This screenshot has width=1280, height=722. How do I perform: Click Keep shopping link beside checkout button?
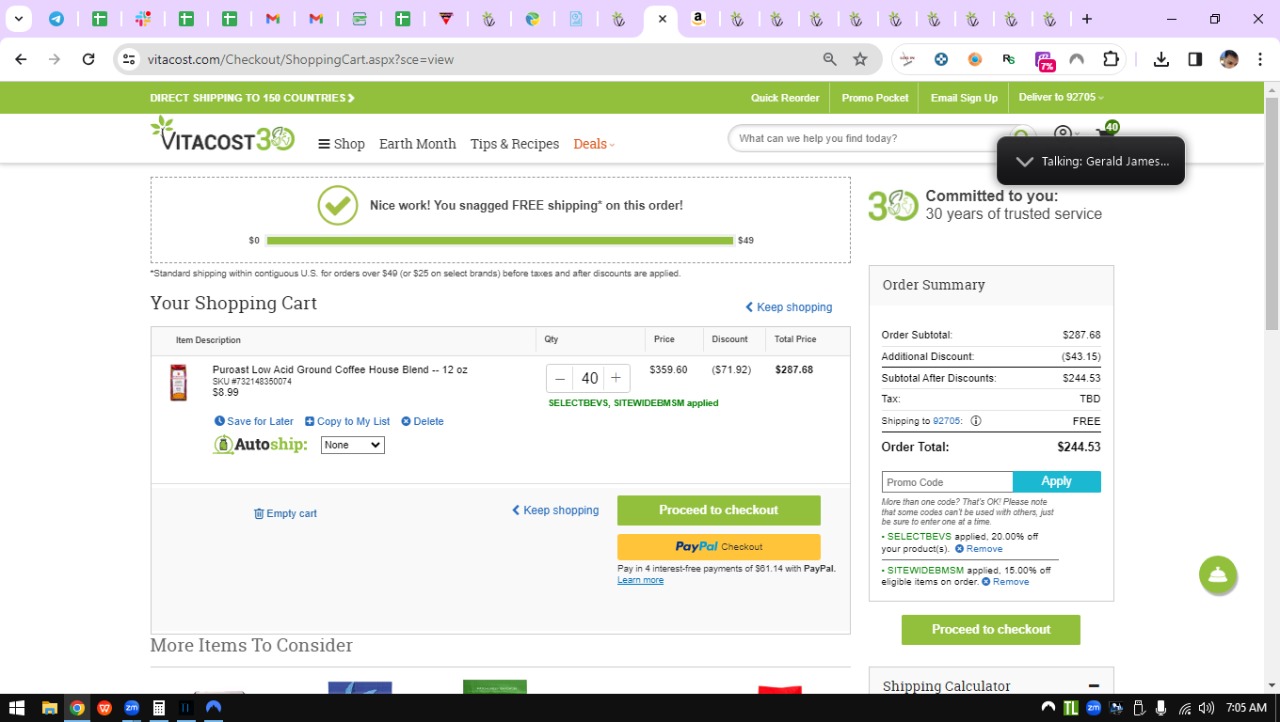tap(555, 510)
